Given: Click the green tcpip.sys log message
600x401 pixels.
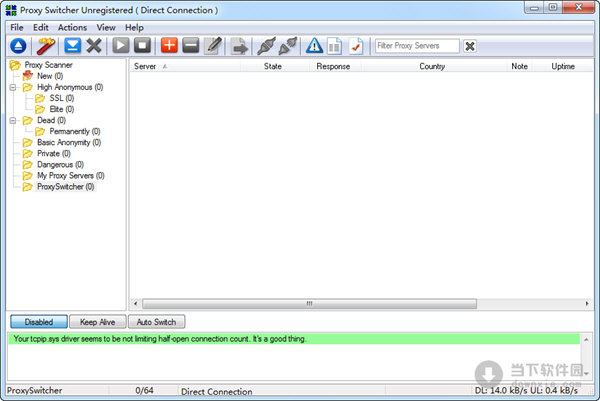Looking at the screenshot, I should 294,339.
